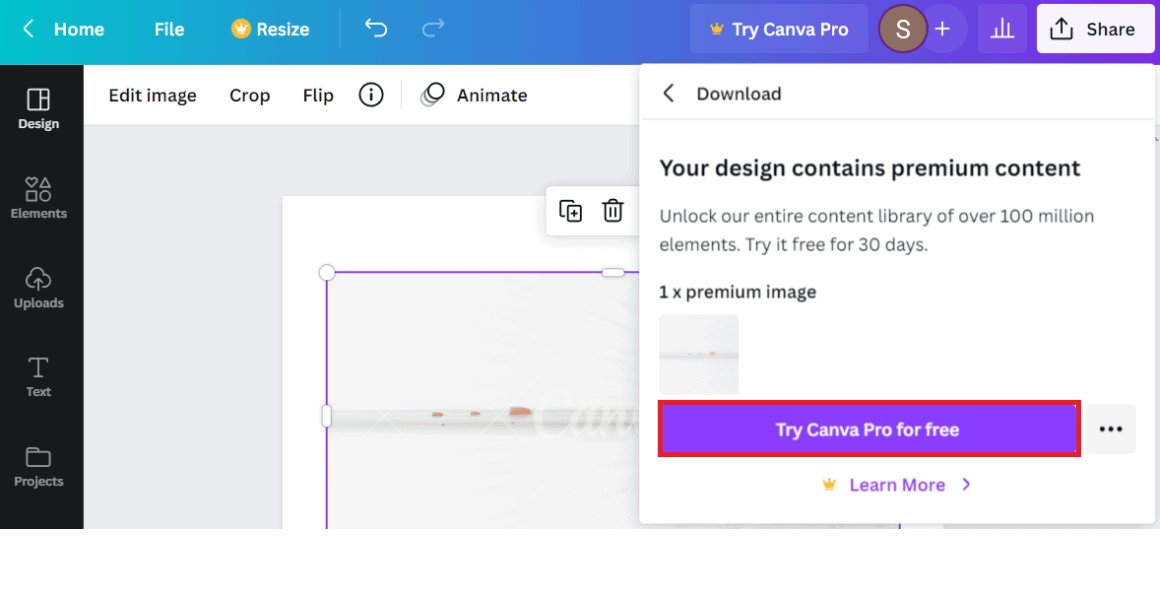Screen dimensions: 1160x595
Task: Duplicate the selected image element
Action: [x=570, y=211]
